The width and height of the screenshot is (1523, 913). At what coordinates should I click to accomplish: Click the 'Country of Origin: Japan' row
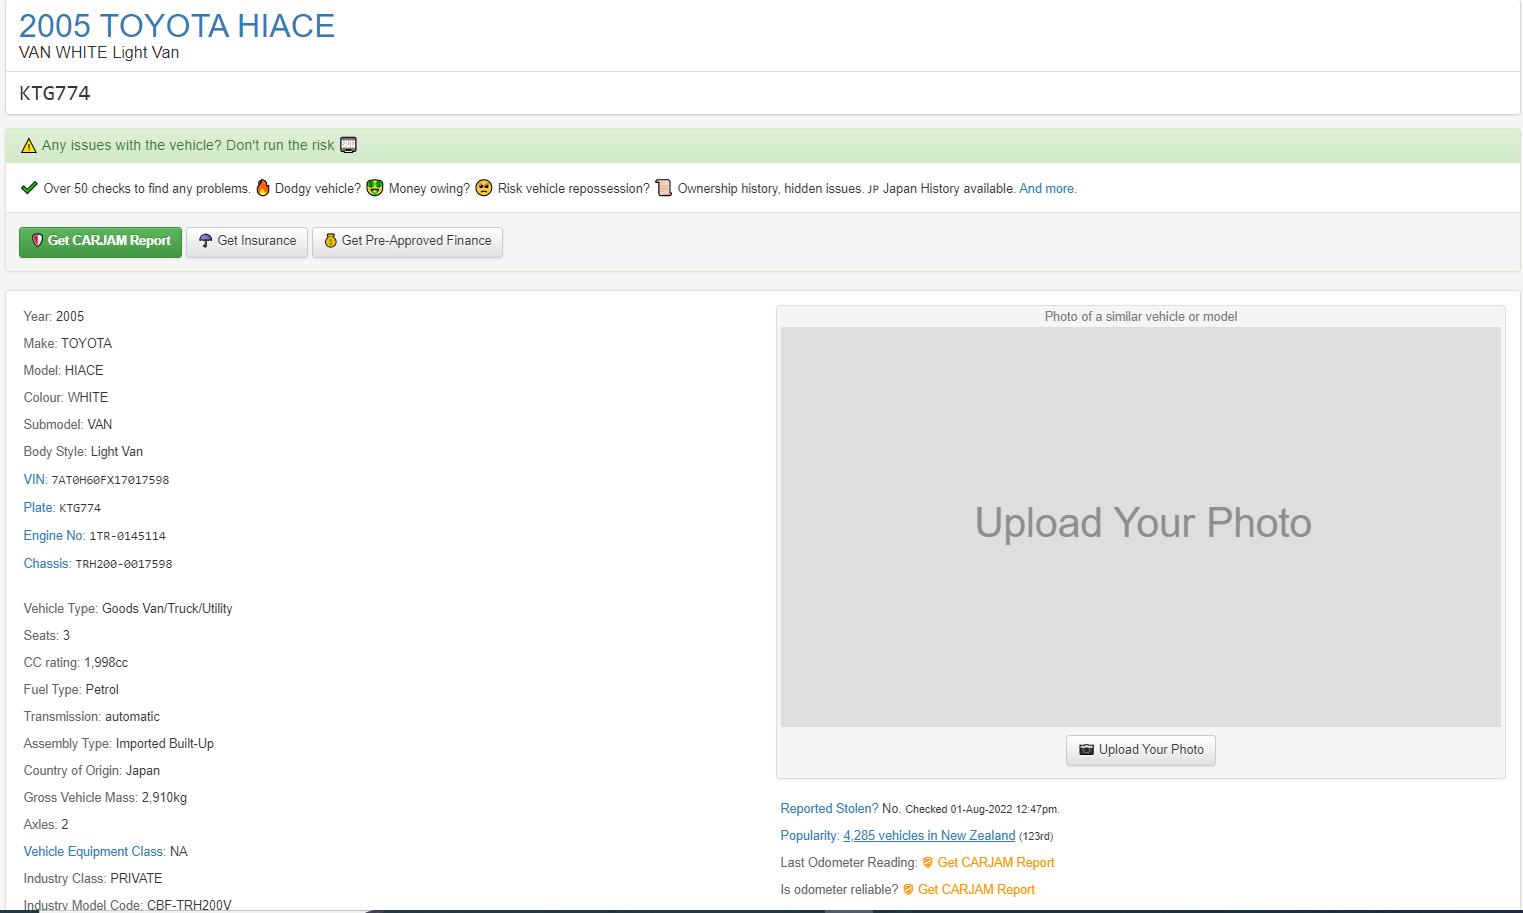[x=92, y=771]
